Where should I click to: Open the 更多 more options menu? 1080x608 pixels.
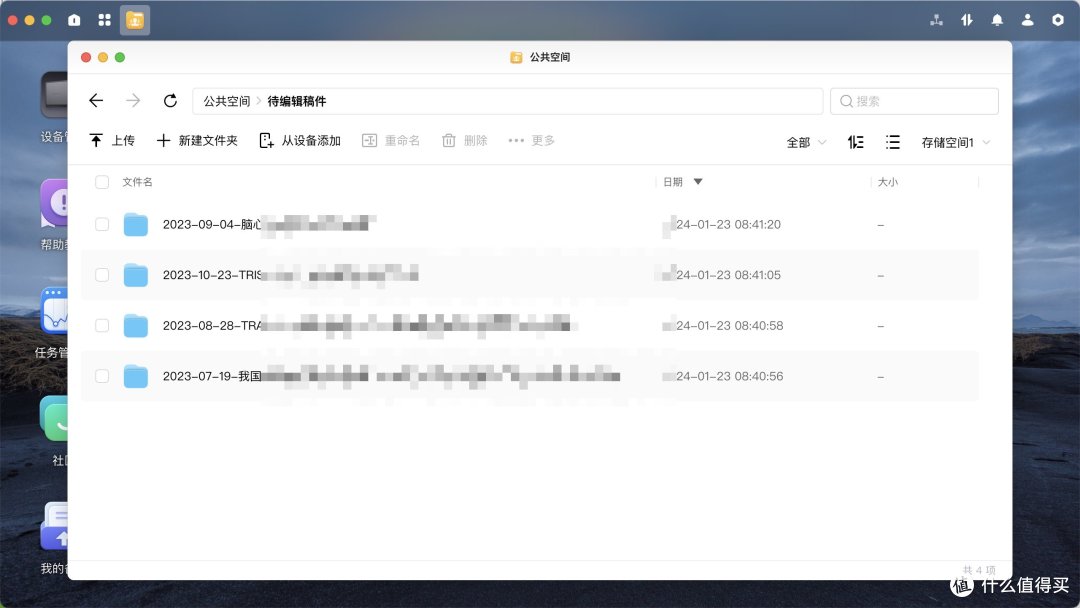[531, 140]
